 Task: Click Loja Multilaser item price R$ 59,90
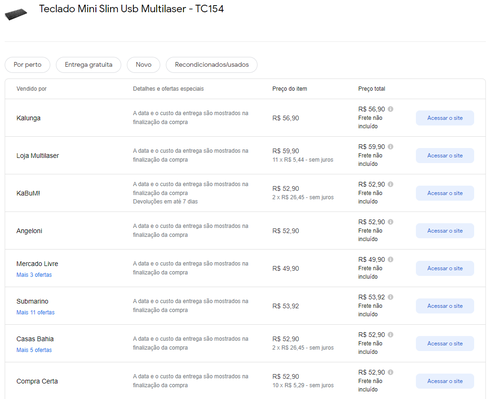[286, 151]
